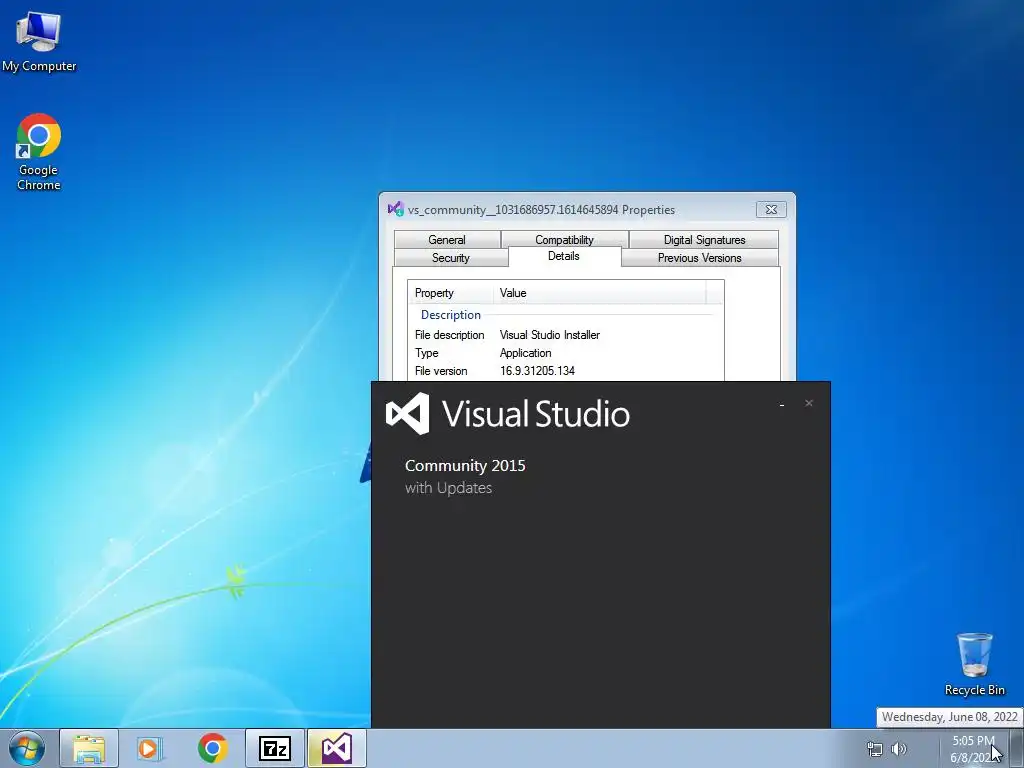This screenshot has height=768, width=1024.
Task: Open the volume speaker tray icon
Action: 899,749
